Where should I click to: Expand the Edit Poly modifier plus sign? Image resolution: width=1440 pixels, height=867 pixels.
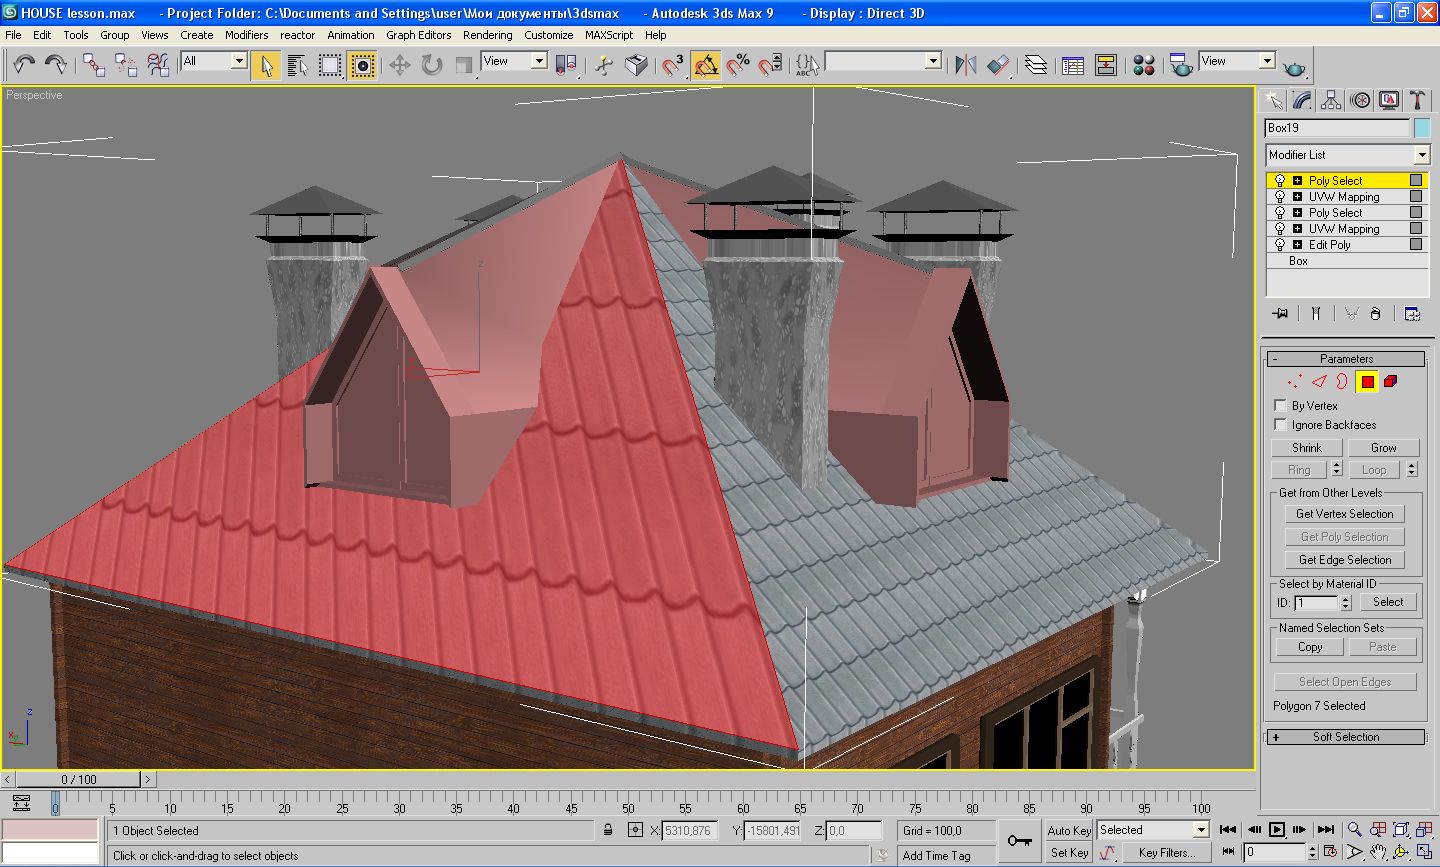click(1297, 245)
